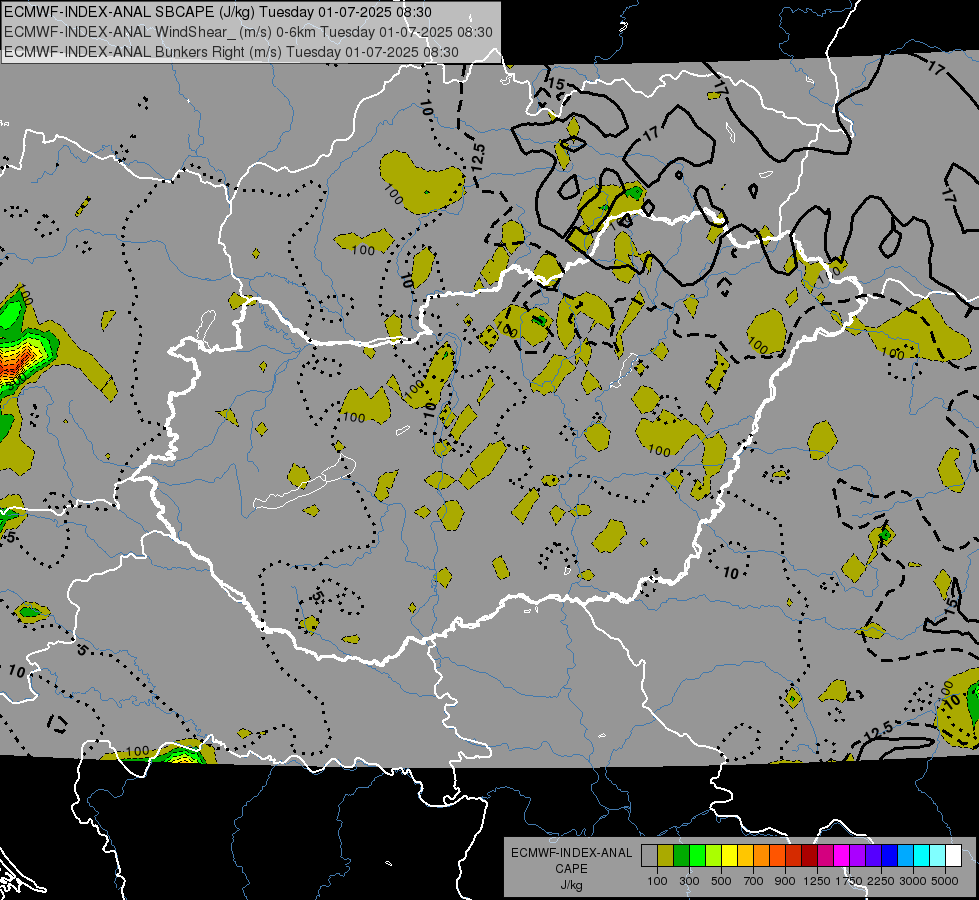Select the pure yellow legend swatch

coord(729,856)
